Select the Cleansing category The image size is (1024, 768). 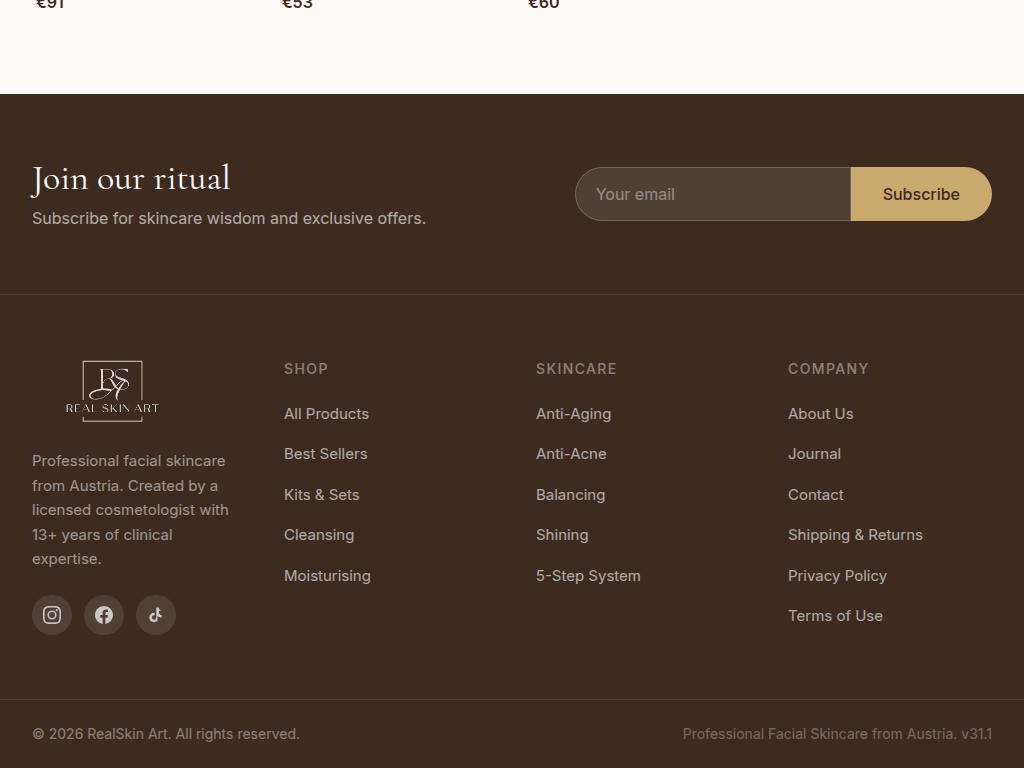pos(319,535)
